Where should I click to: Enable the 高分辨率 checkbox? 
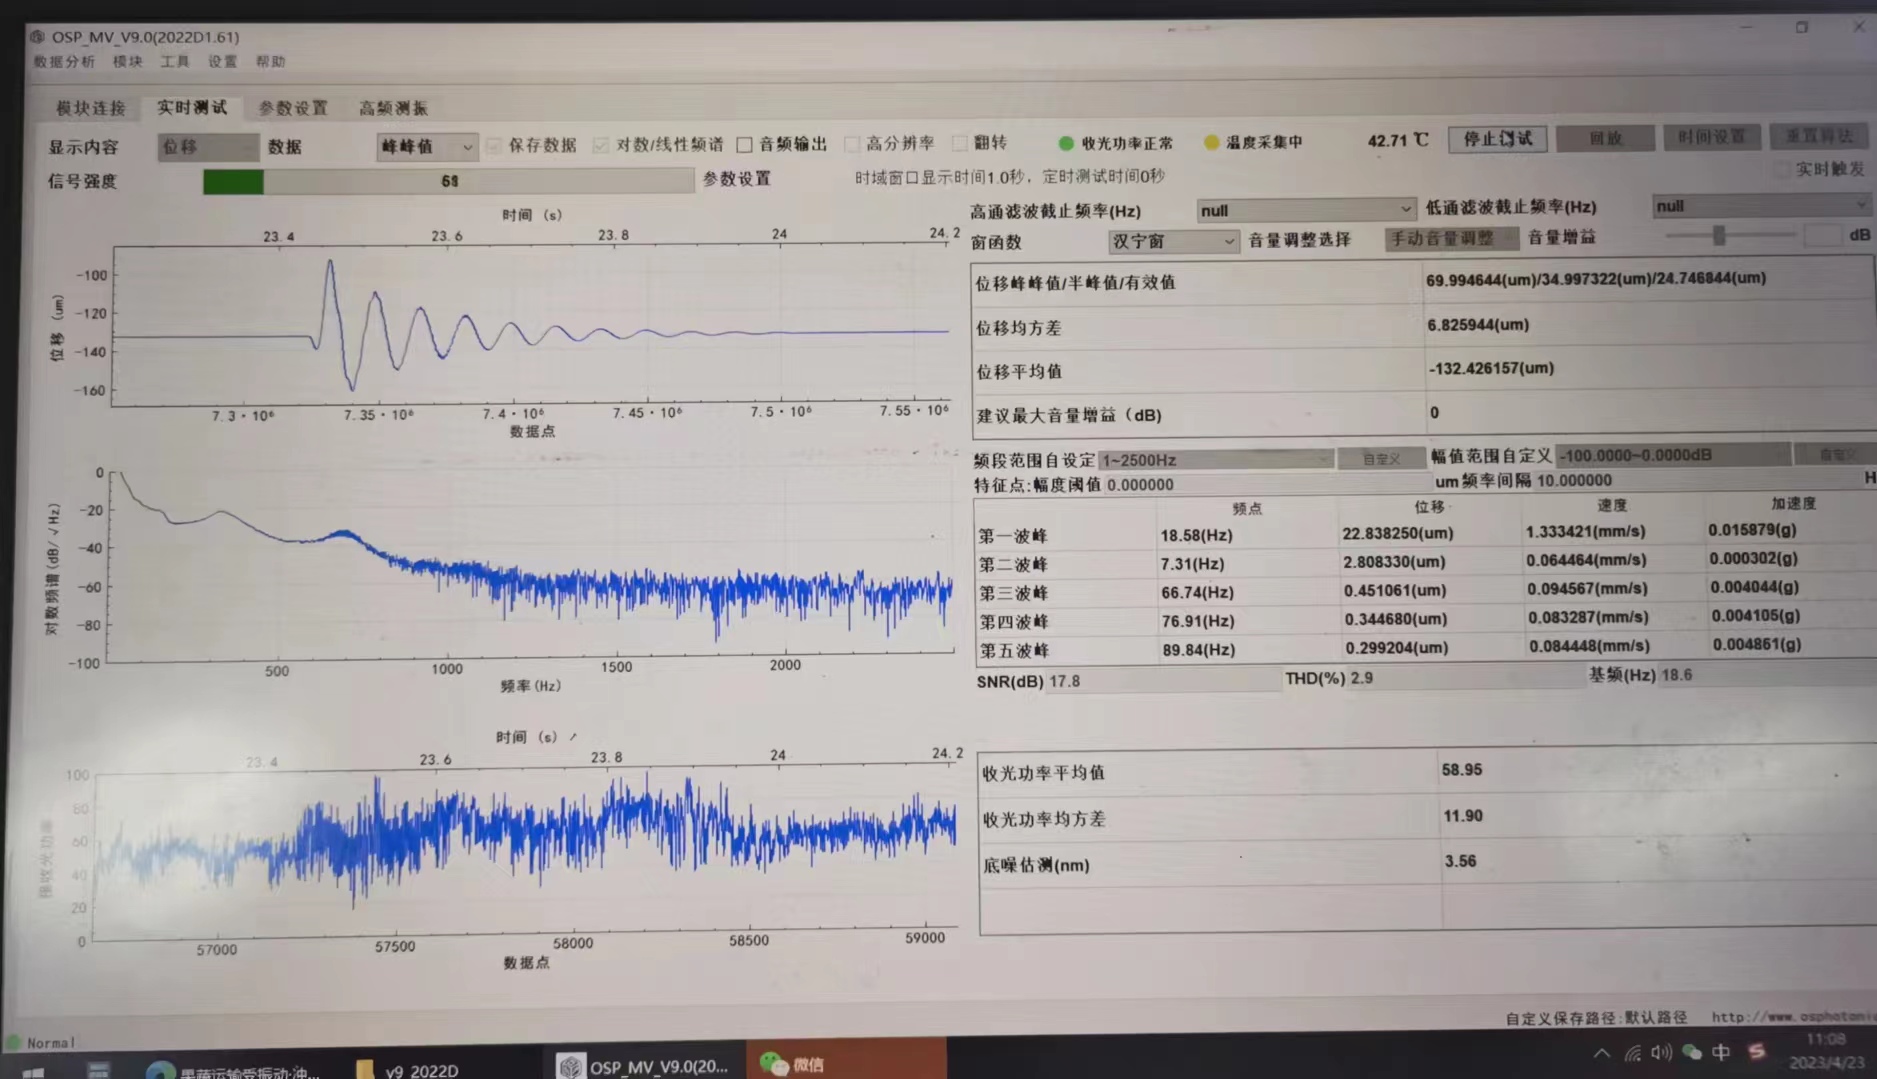point(852,144)
